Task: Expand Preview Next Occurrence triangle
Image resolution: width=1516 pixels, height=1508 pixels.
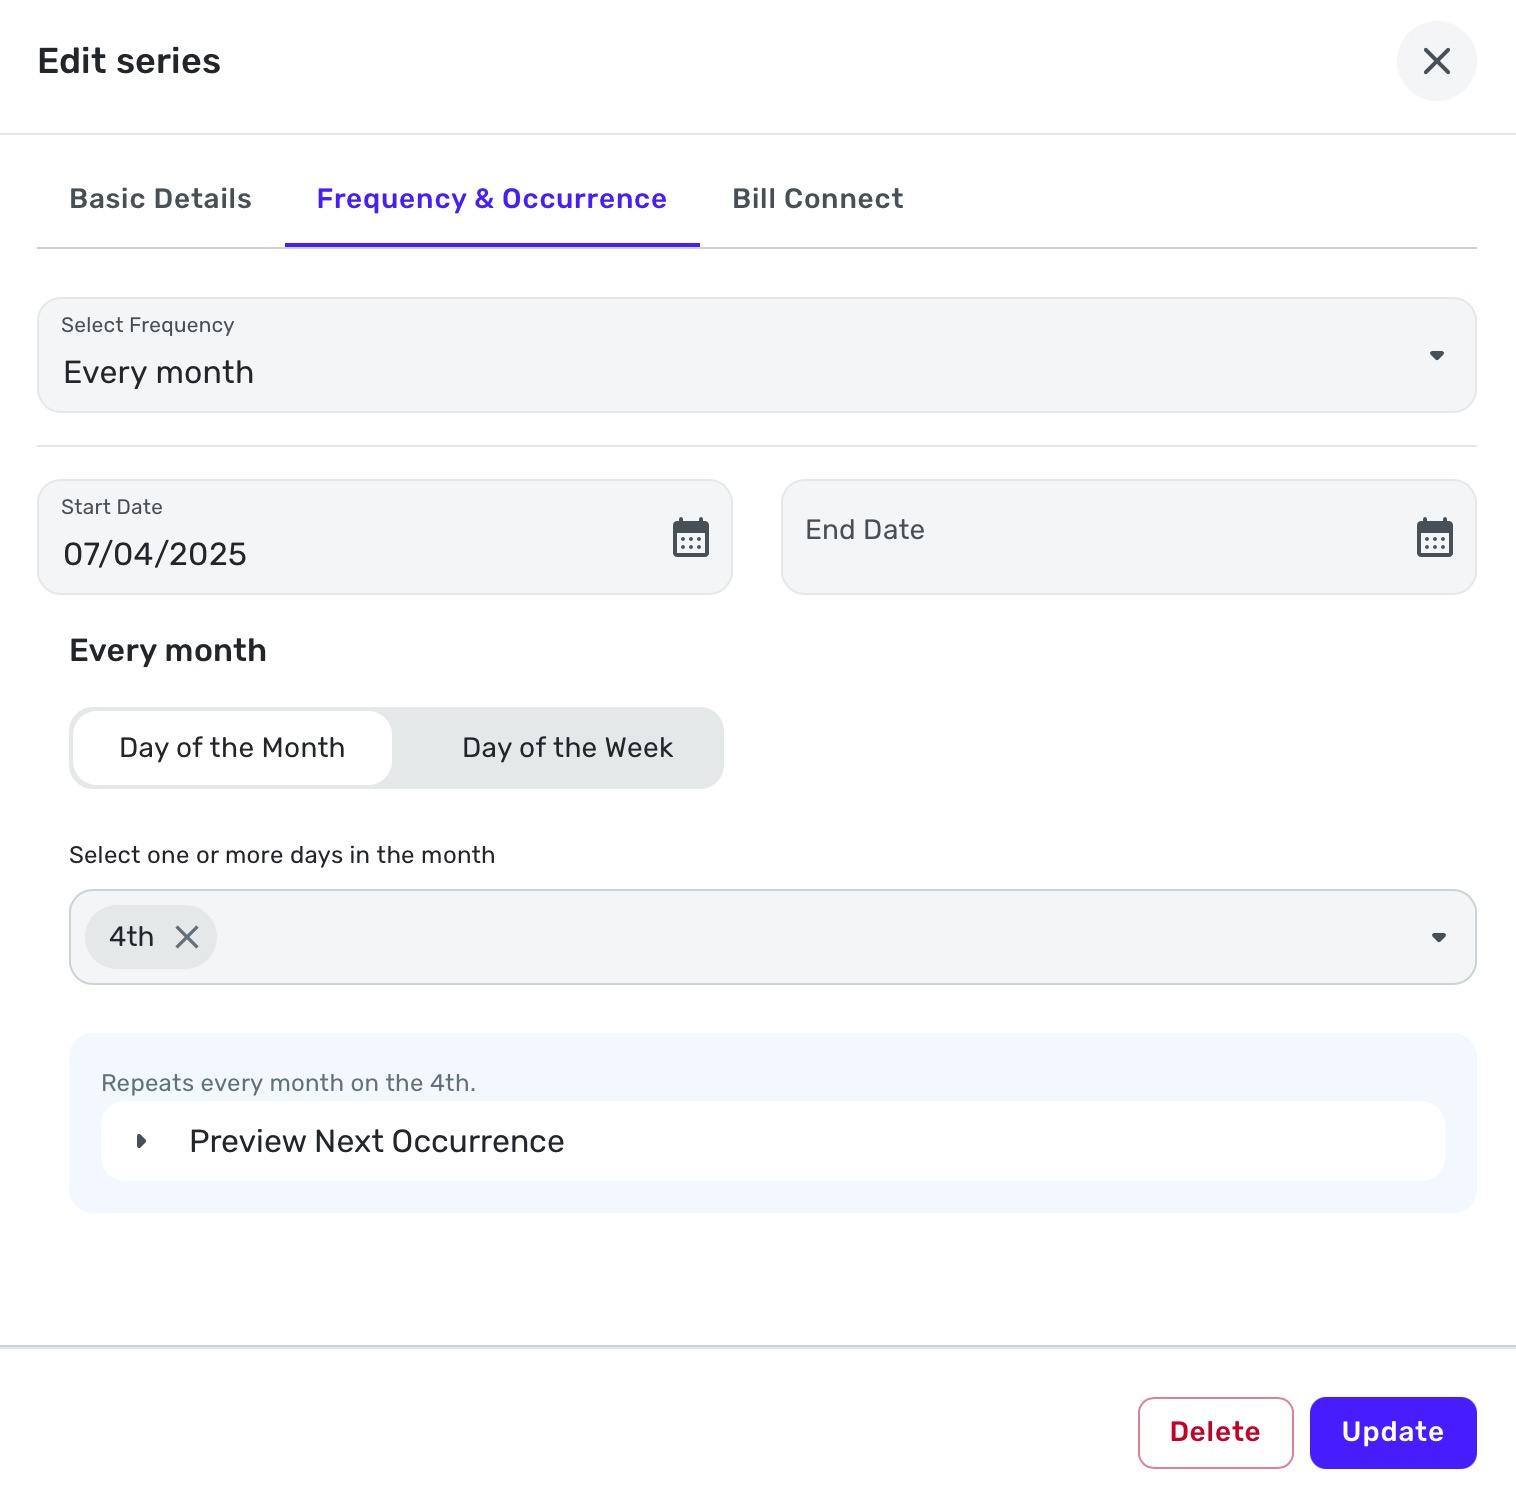Action: coord(142,1141)
